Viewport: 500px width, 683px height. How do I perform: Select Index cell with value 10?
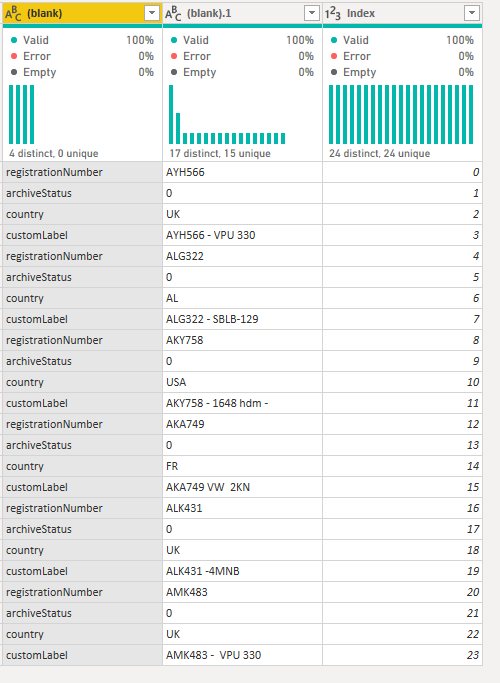(x=402, y=382)
